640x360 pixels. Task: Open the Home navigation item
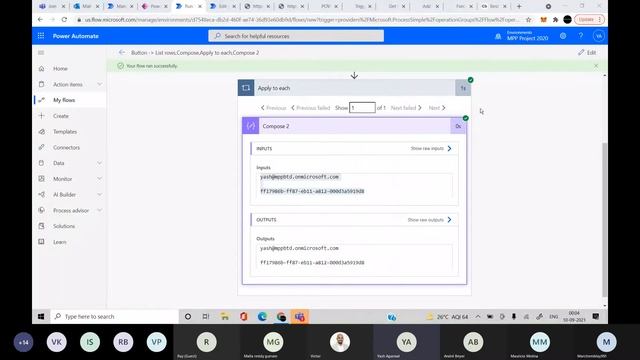coord(60,69)
